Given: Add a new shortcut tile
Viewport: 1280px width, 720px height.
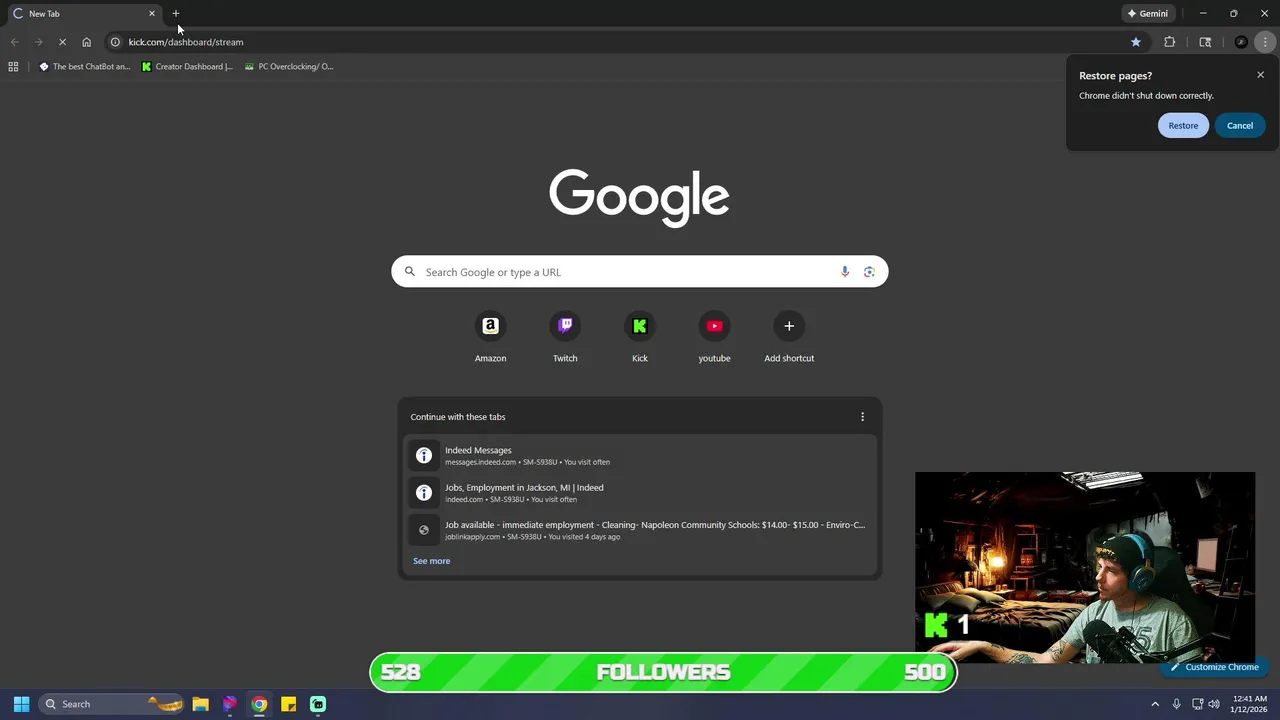Looking at the screenshot, I should 789,337.
